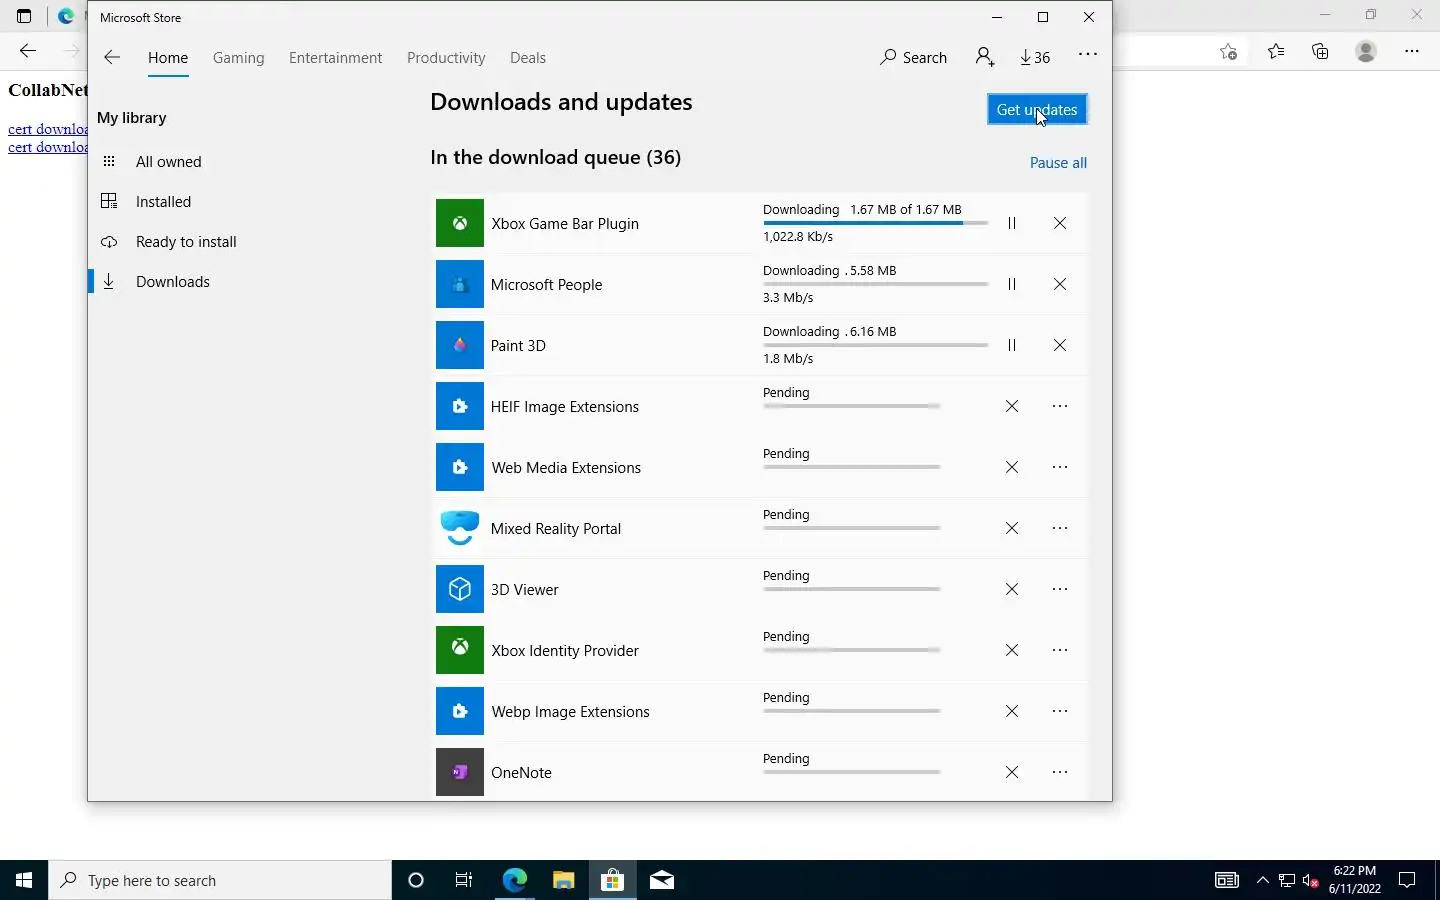Select Ready to install in library
Screen dimensions: 1440x900
(x=186, y=242)
